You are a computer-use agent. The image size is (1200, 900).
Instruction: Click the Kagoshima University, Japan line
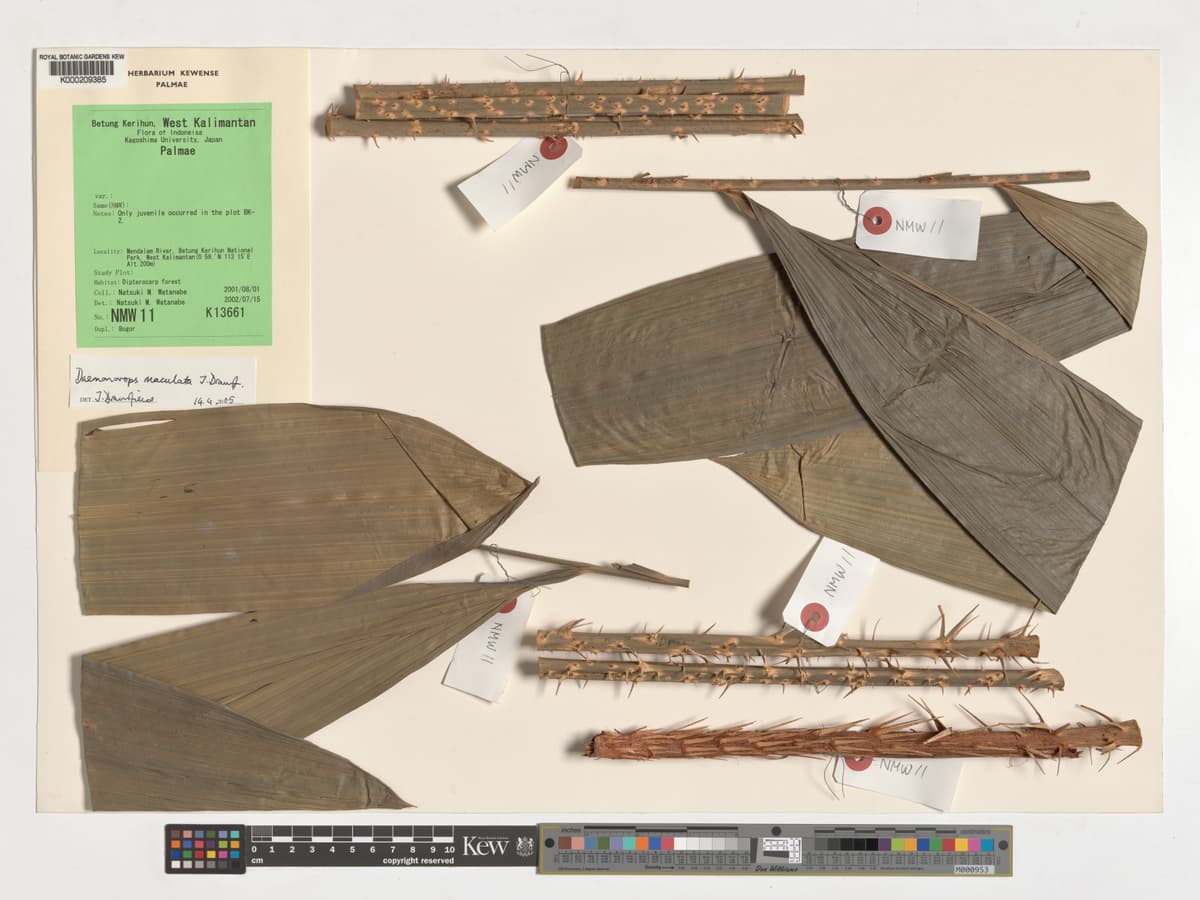[172, 141]
